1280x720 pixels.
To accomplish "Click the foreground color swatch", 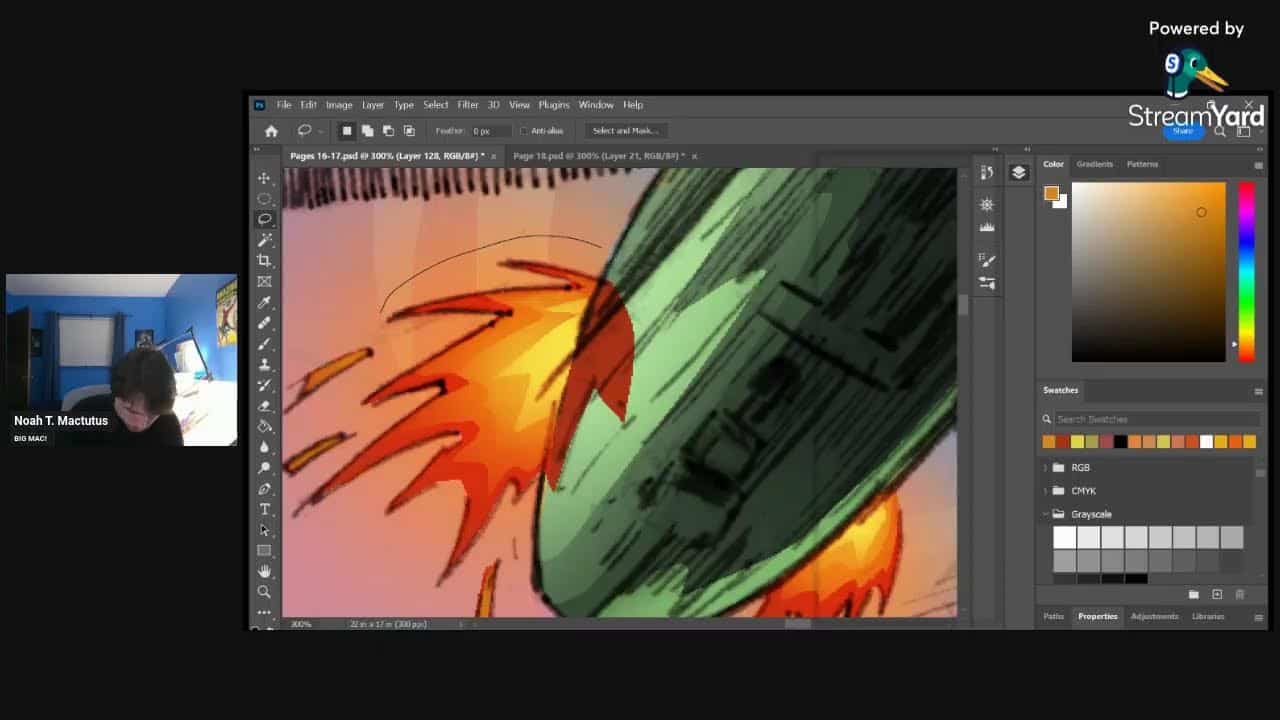I will pos(1050,193).
